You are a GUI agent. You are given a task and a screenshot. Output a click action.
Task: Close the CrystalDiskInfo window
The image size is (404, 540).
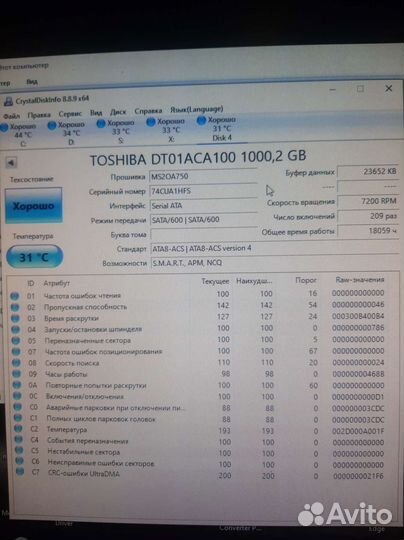(389, 89)
